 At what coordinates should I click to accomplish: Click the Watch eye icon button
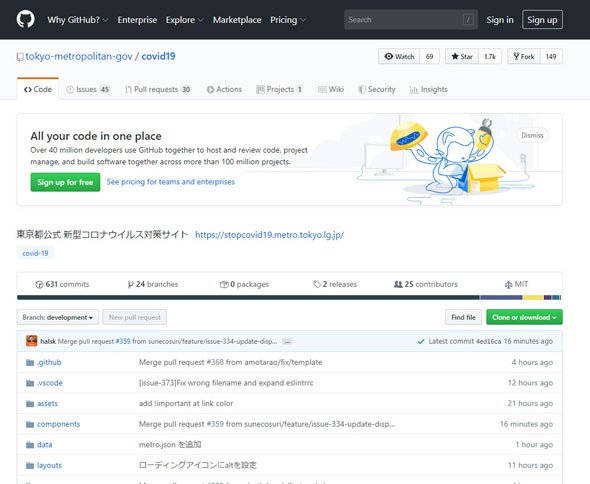pyautogui.click(x=399, y=56)
